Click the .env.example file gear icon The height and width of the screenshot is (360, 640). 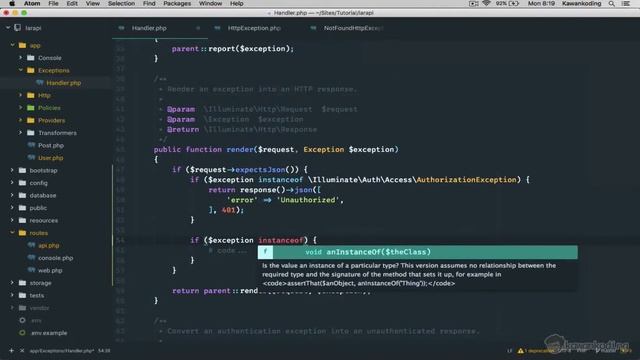22,333
